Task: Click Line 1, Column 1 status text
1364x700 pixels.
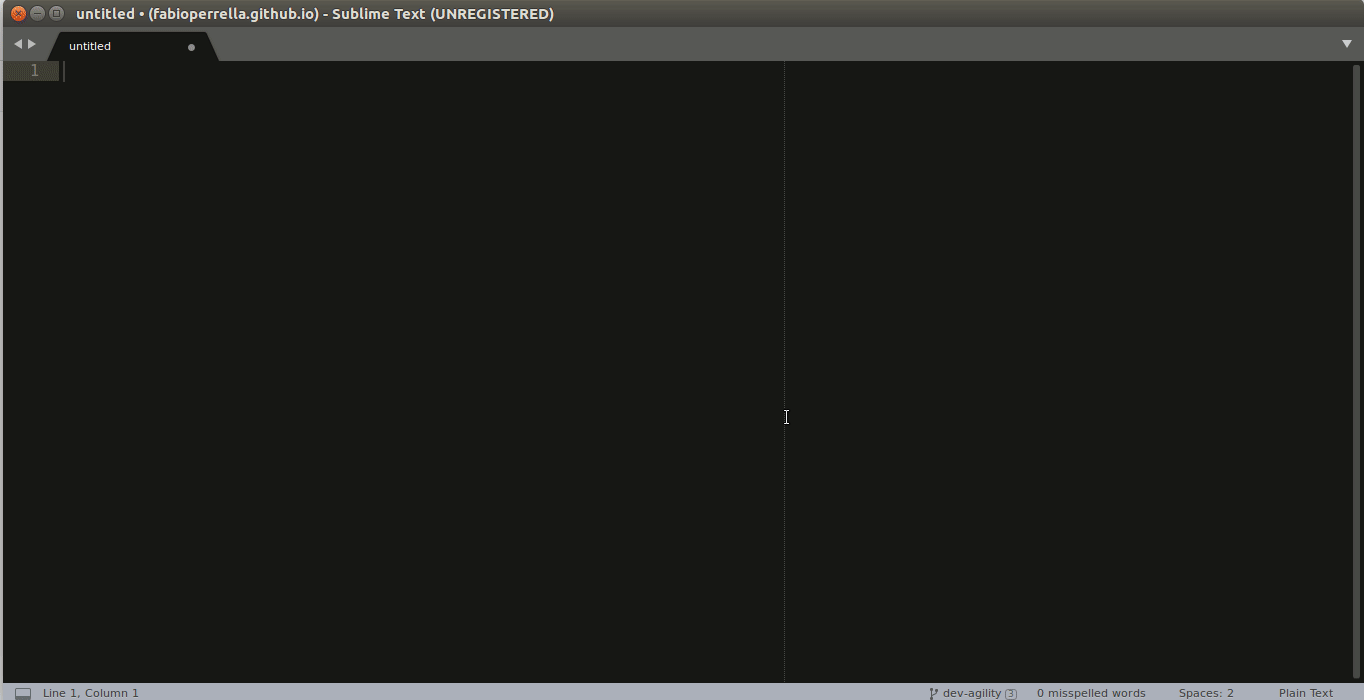Action: click(91, 693)
